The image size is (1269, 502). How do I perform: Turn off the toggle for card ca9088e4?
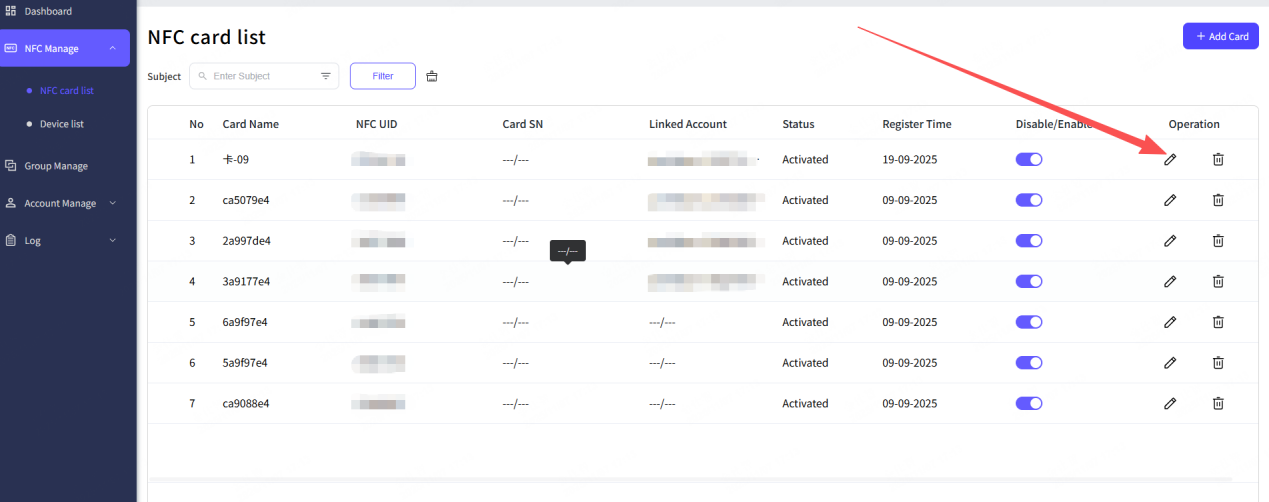pyautogui.click(x=1029, y=404)
